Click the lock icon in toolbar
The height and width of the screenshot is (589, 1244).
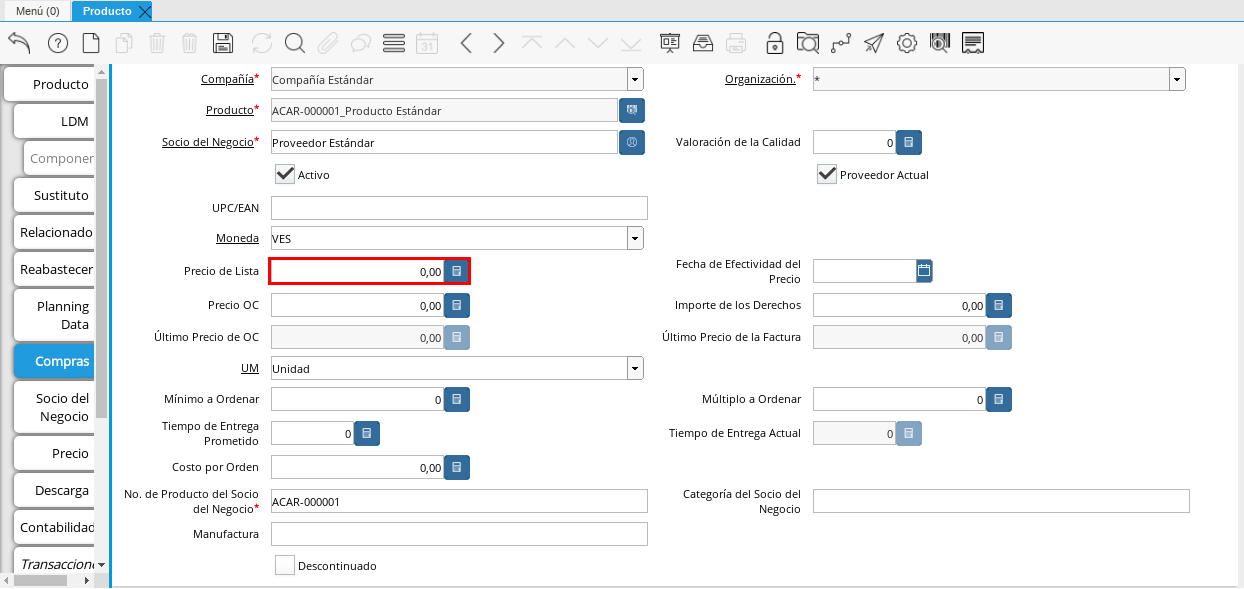click(x=774, y=43)
